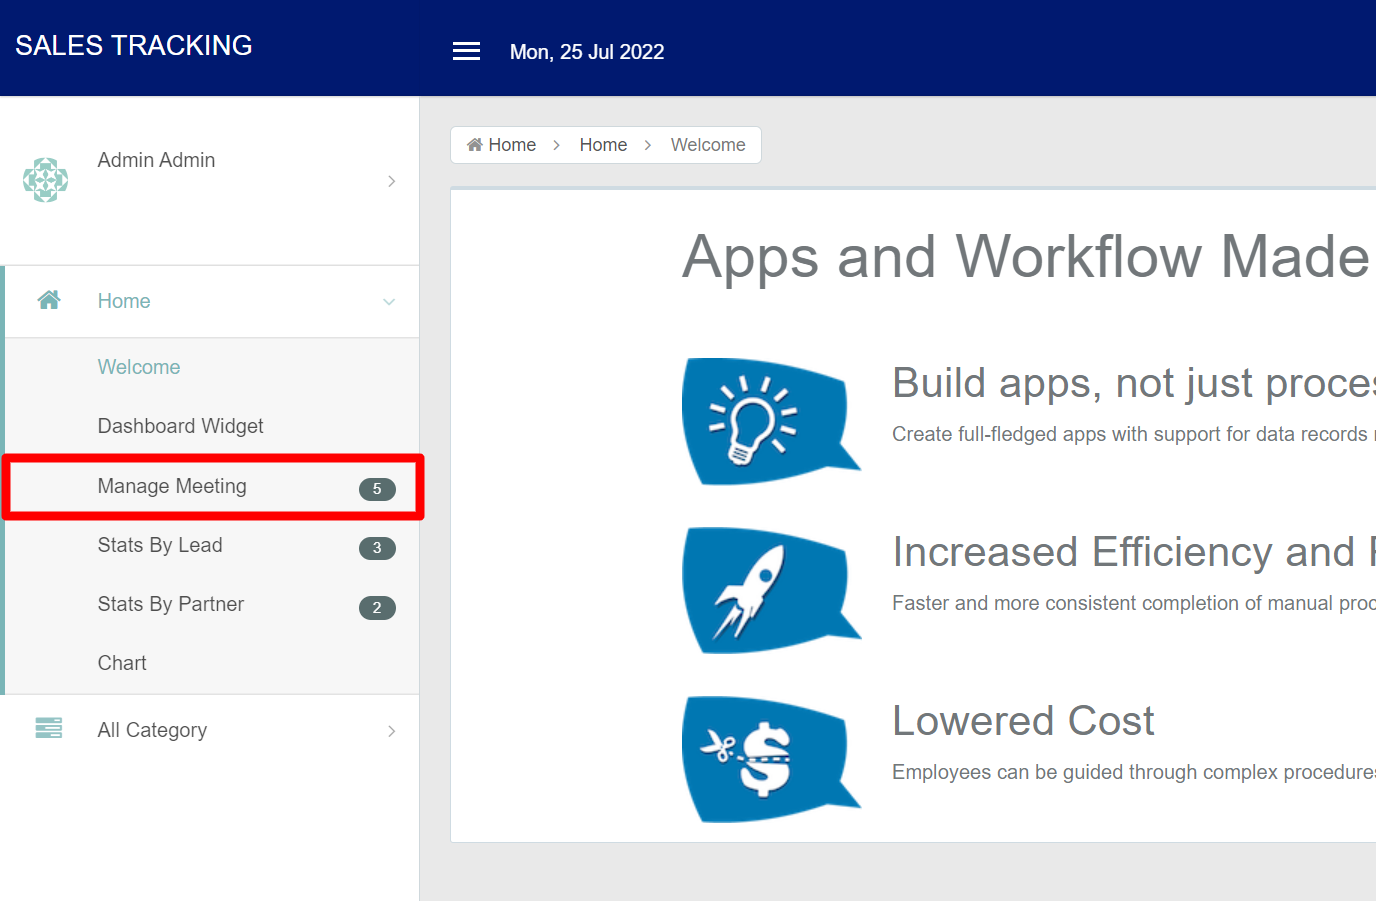Open the Welcome menu item
This screenshot has width=1376, height=901.
pos(139,367)
